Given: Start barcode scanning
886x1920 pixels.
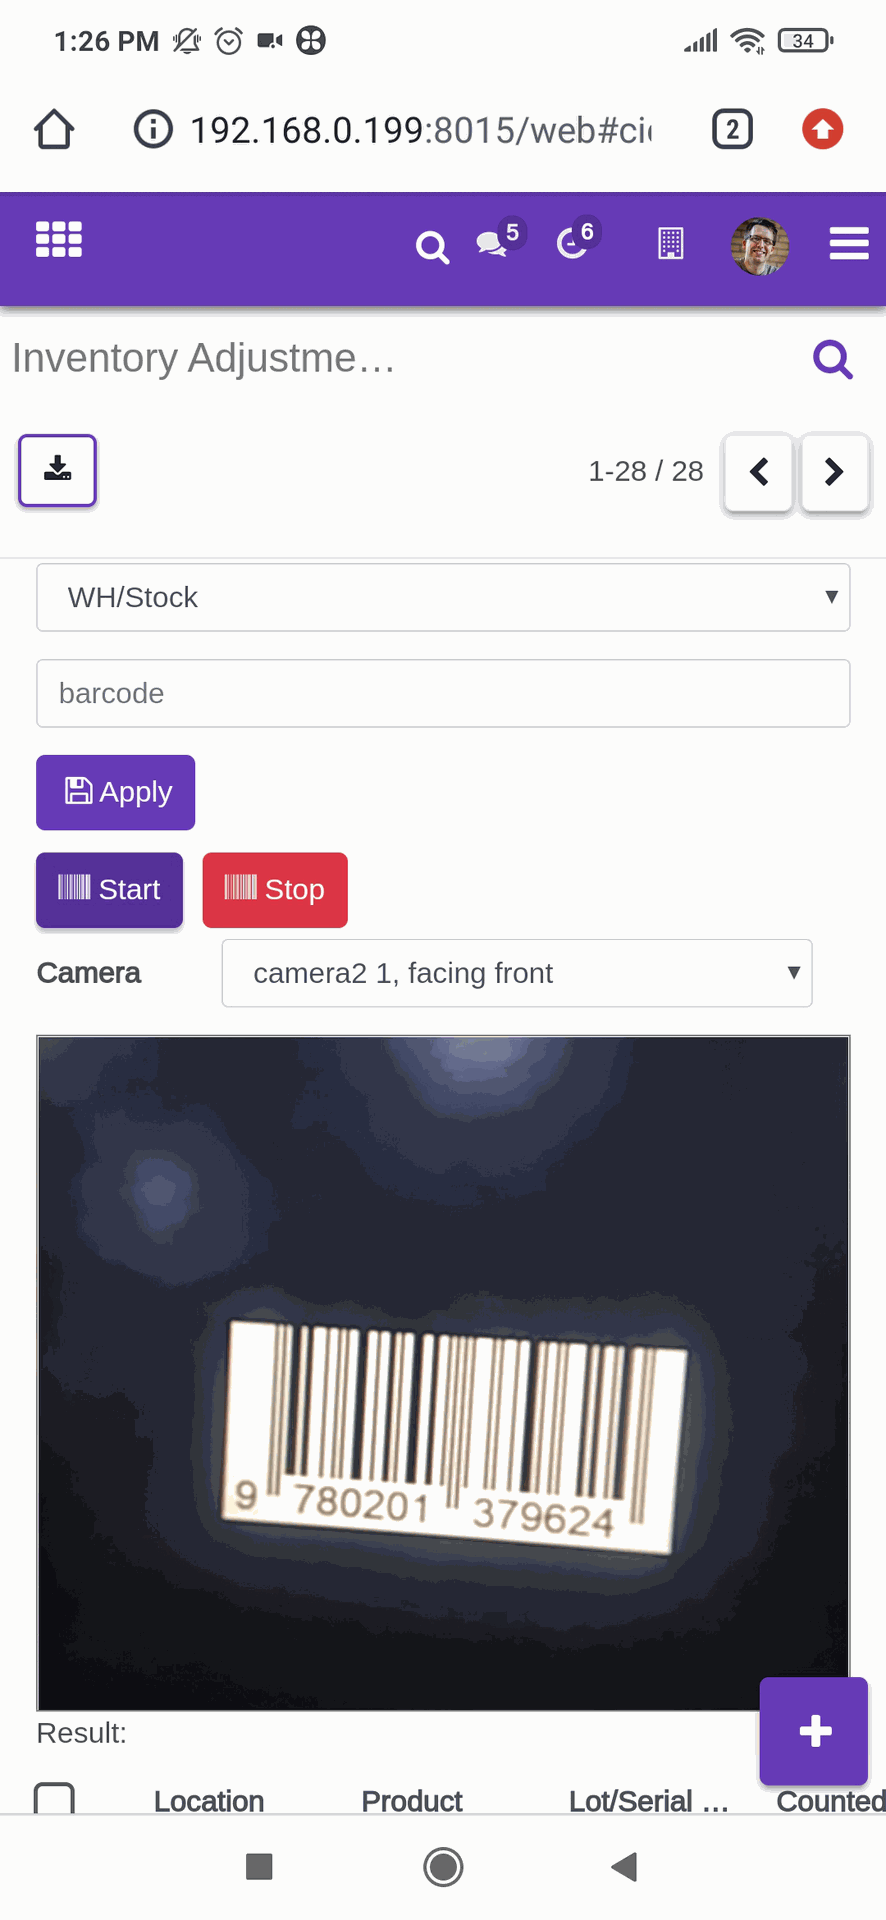Looking at the screenshot, I should coord(110,889).
